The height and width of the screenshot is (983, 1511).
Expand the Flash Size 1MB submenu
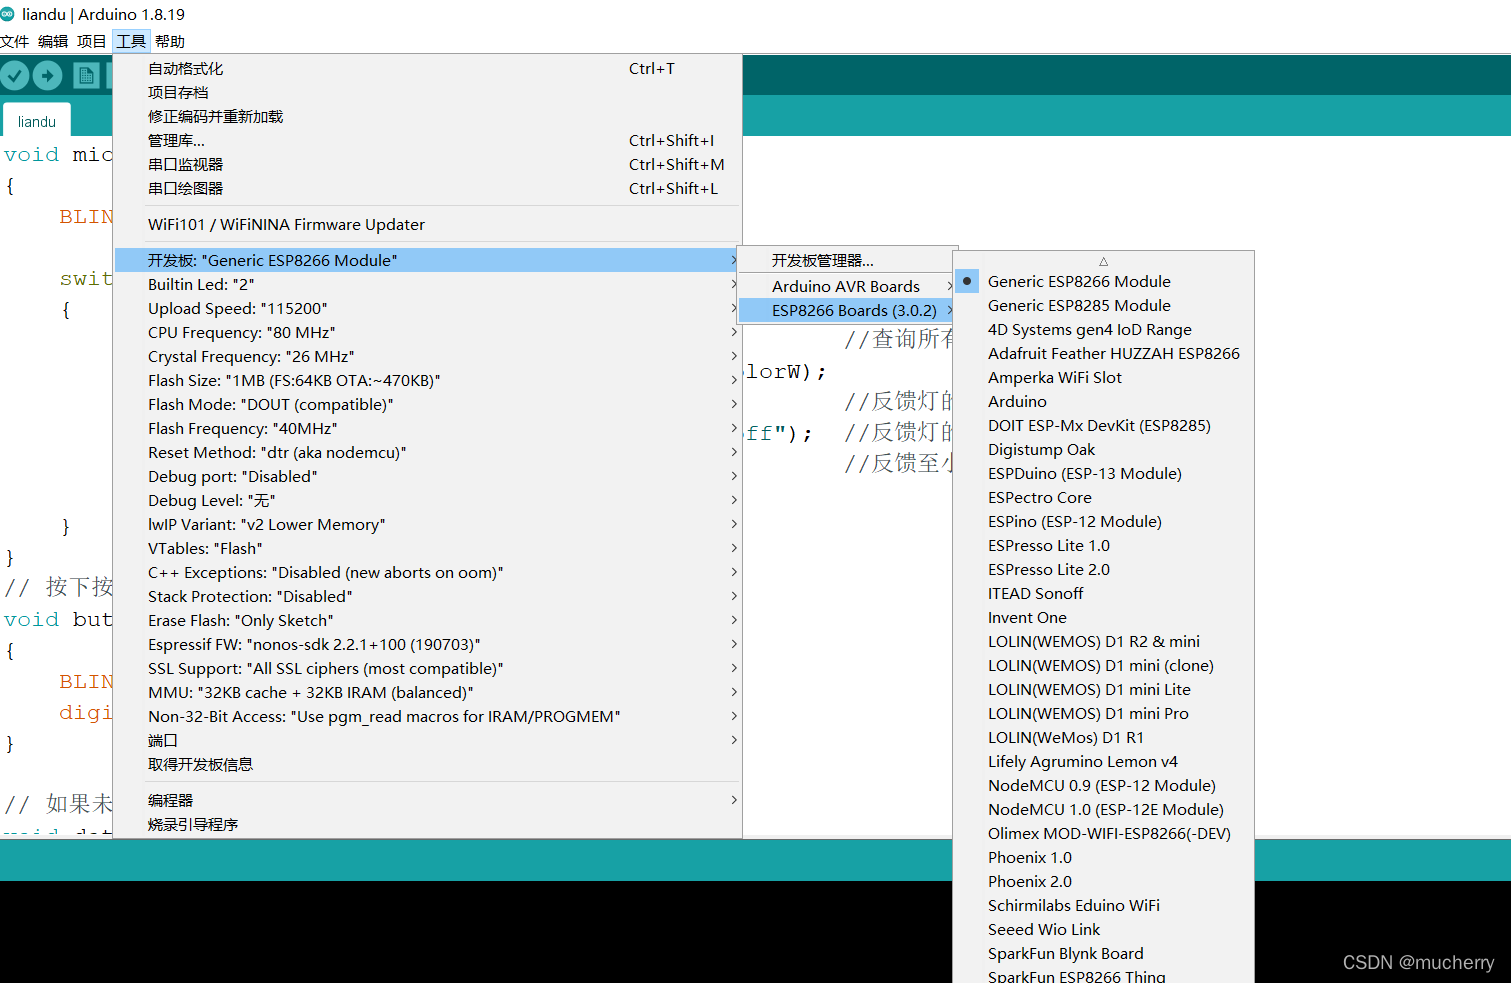pos(428,380)
